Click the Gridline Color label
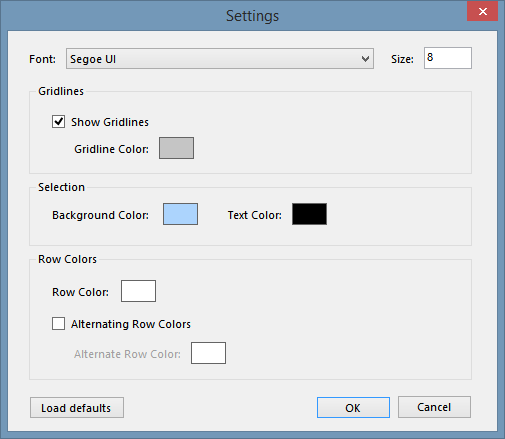The width and height of the screenshot is (505, 439). 111,149
